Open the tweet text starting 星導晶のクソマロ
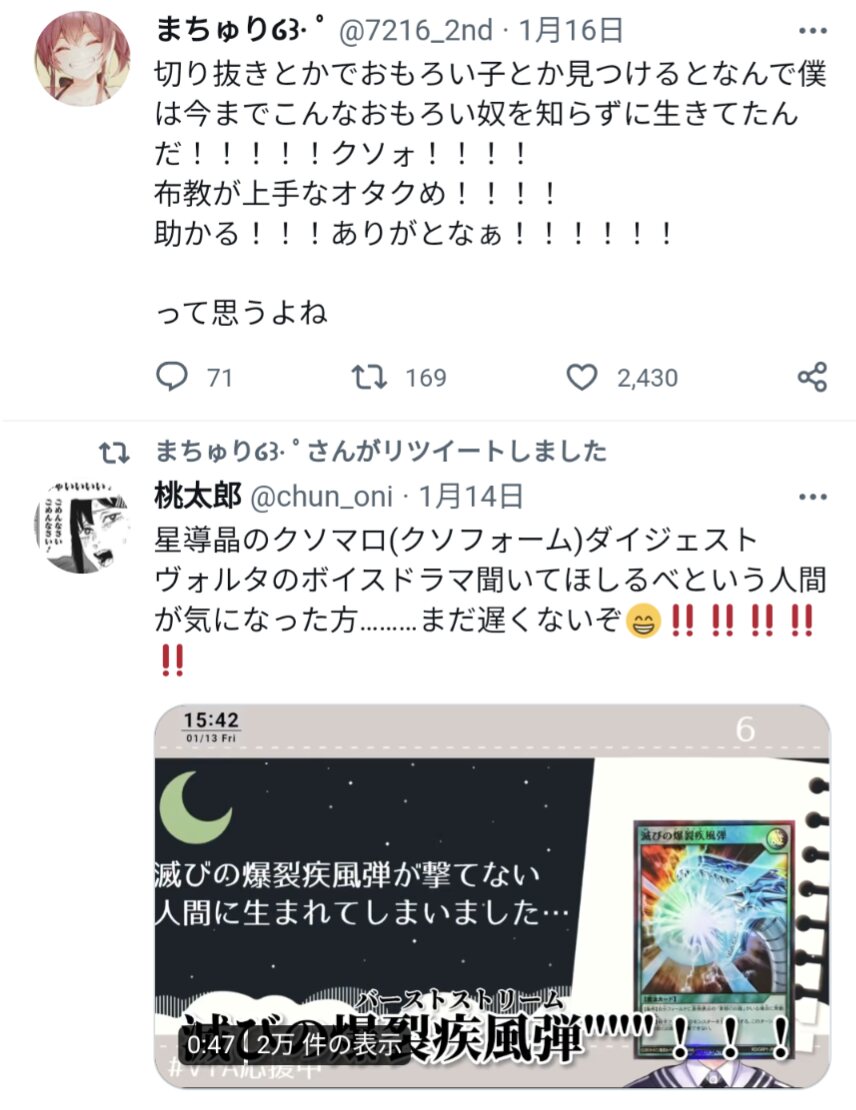Viewport: 856px width, 1110px height. click(490, 600)
